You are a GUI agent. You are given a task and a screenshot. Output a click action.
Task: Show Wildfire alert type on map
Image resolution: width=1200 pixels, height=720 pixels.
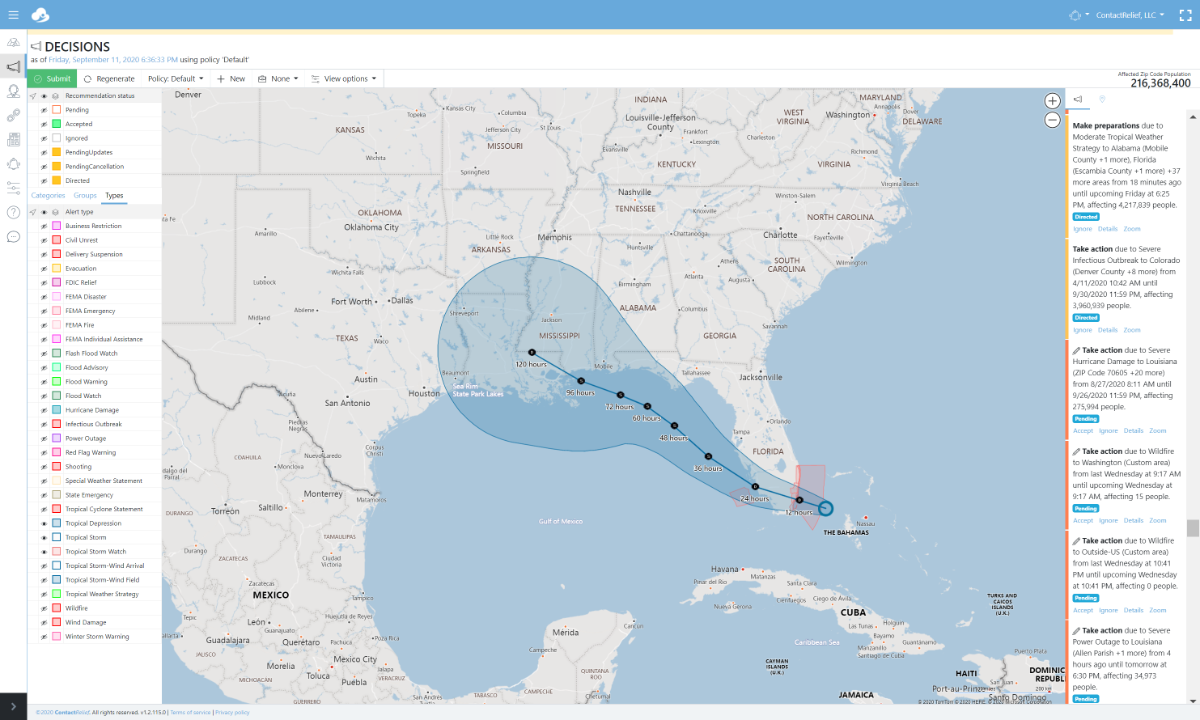click(43, 608)
